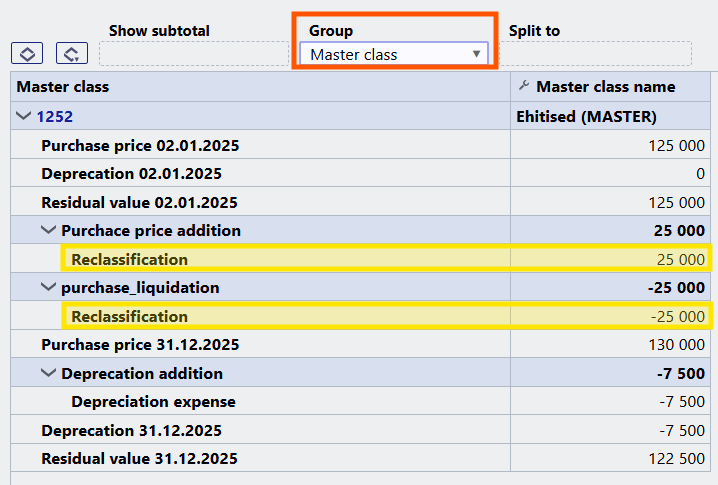Click the empty Split to field
The height and width of the screenshot is (485, 718).
(x=595, y=54)
